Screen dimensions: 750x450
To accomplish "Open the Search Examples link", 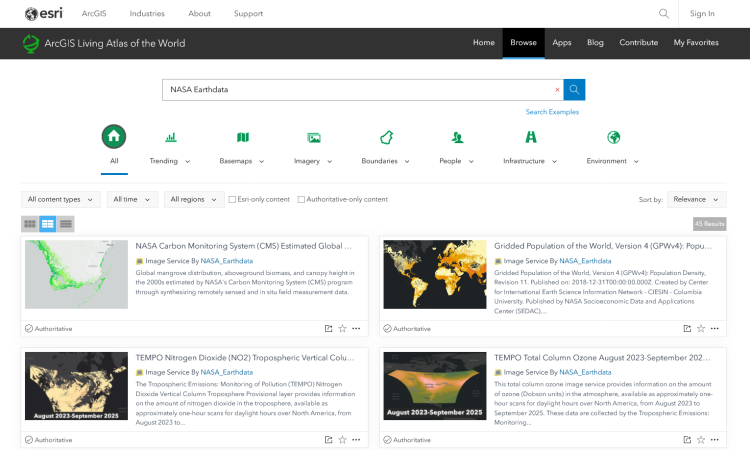I will point(552,112).
